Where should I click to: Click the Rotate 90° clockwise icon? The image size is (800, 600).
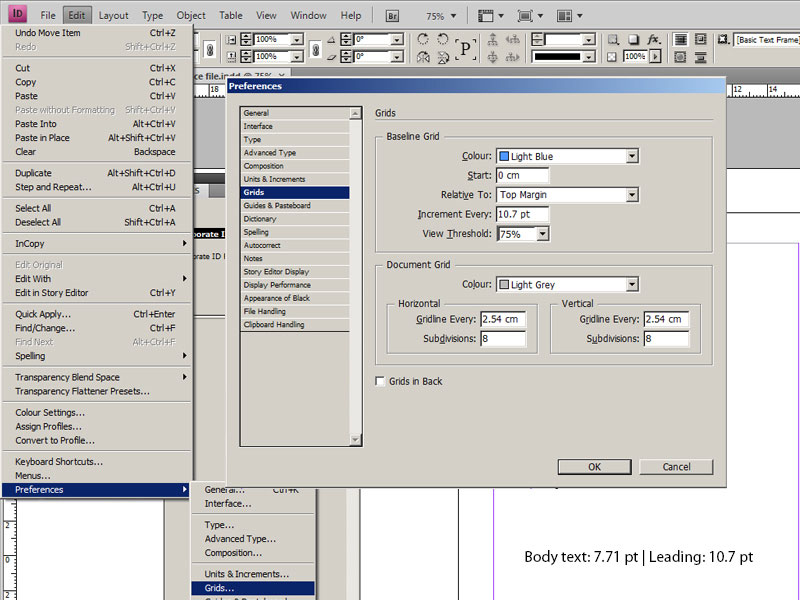click(x=423, y=39)
